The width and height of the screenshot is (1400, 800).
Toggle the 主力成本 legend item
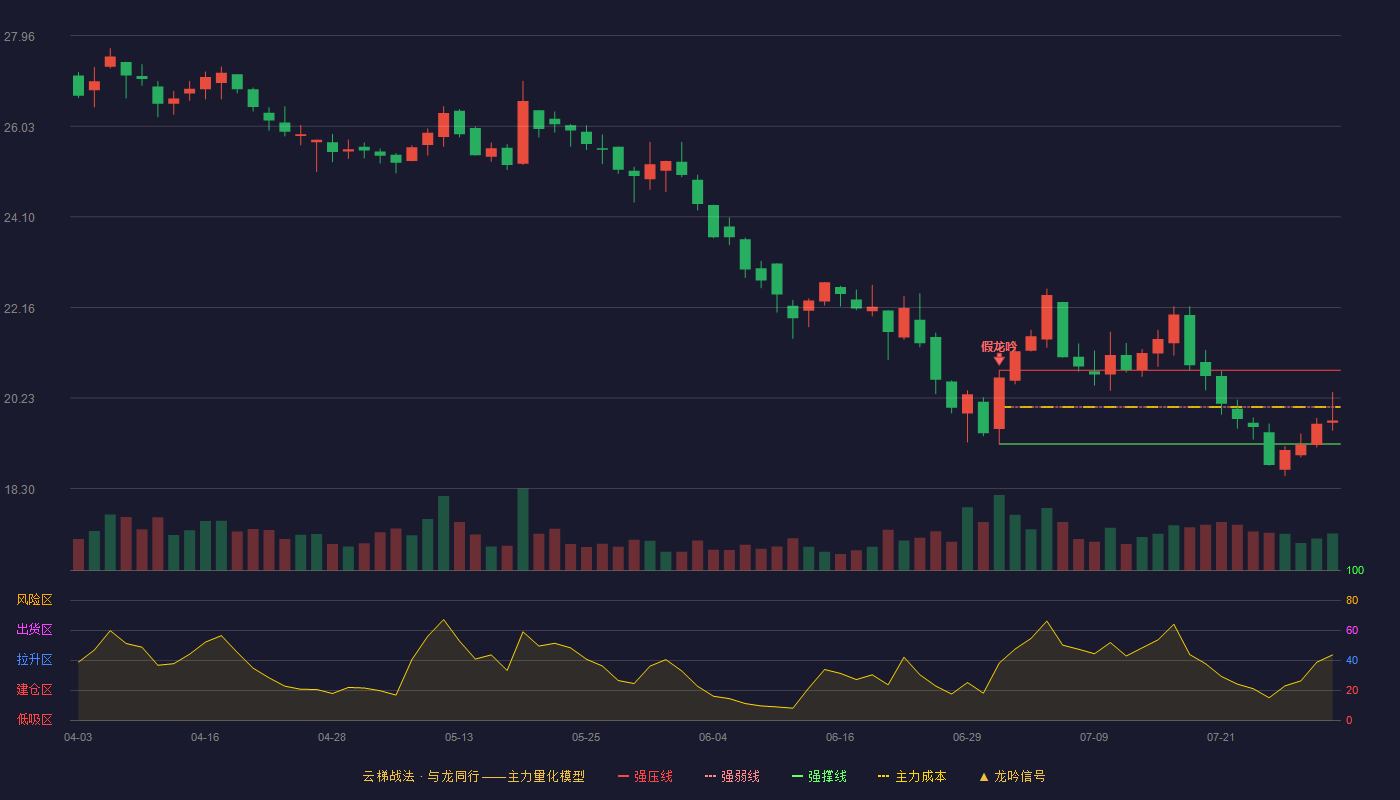pos(912,776)
